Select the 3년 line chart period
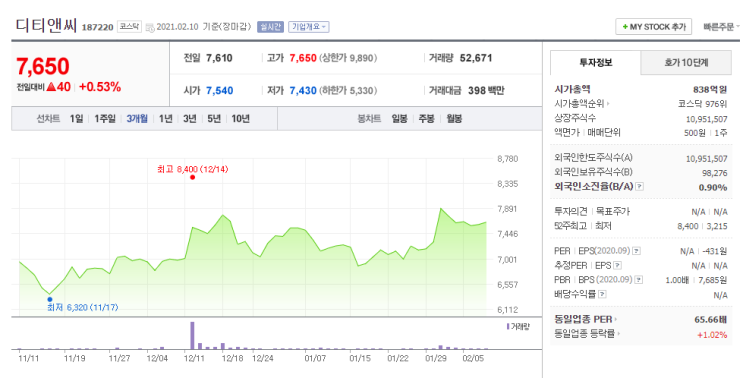This screenshot has width=743, height=378. click(190, 118)
